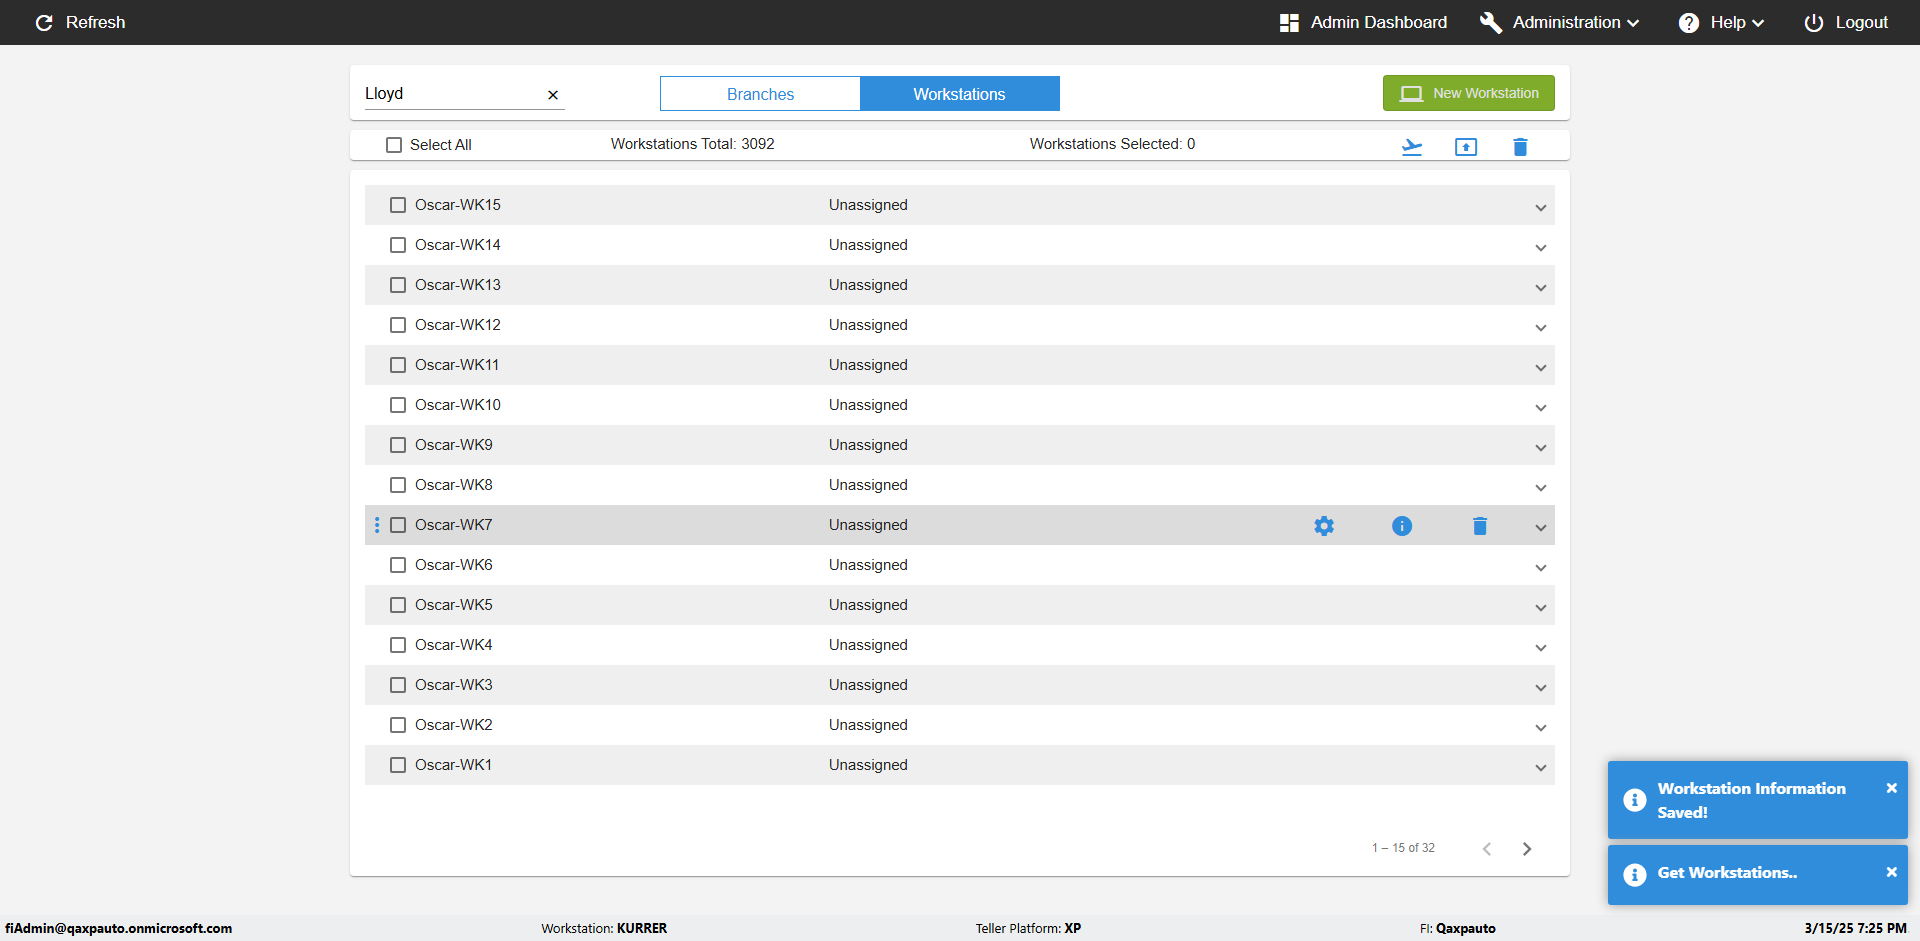Go to next page of workstations

click(x=1527, y=849)
